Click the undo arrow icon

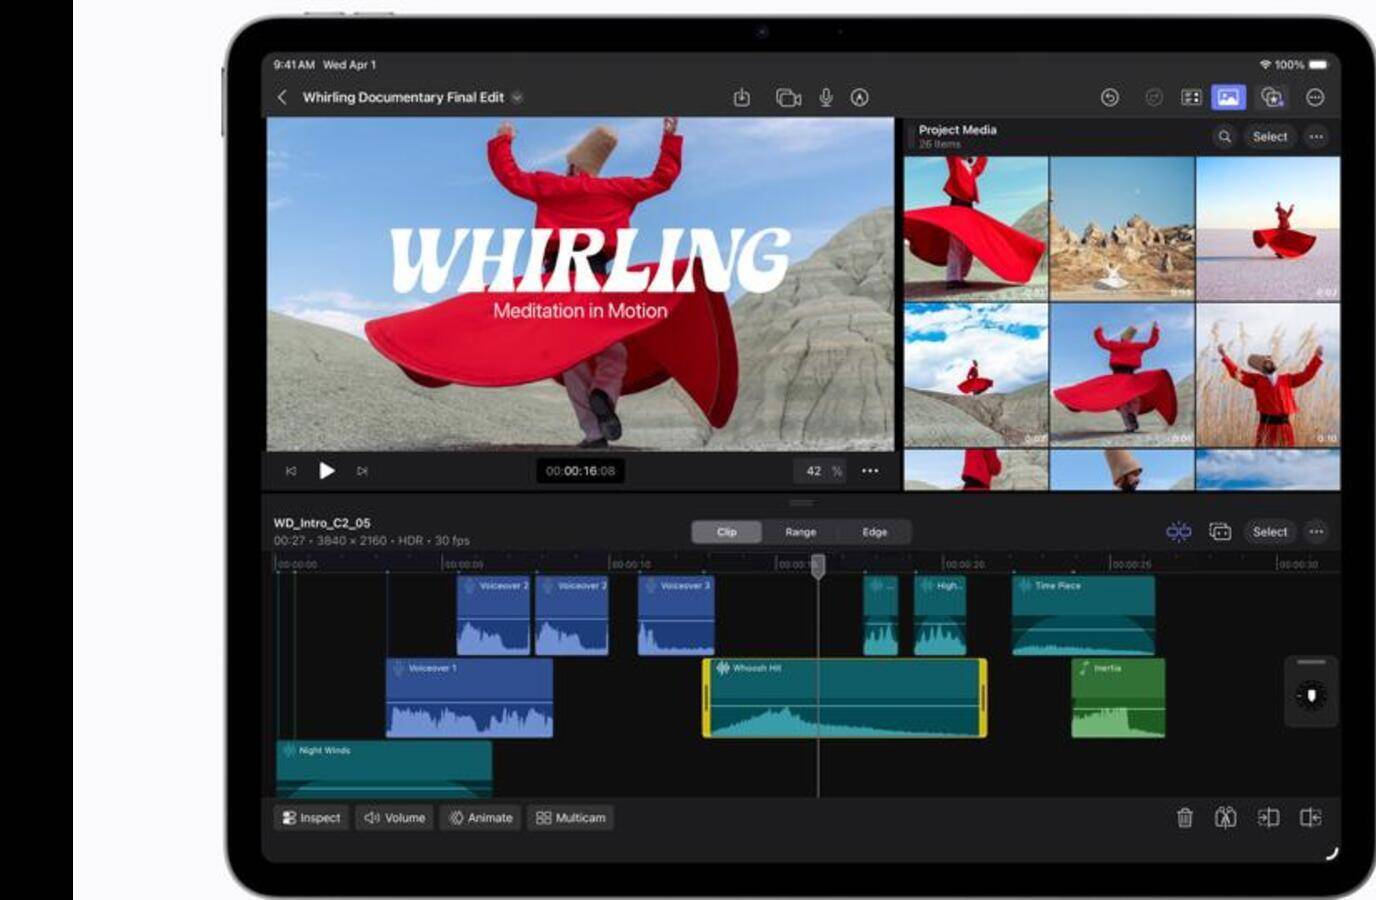1109,97
